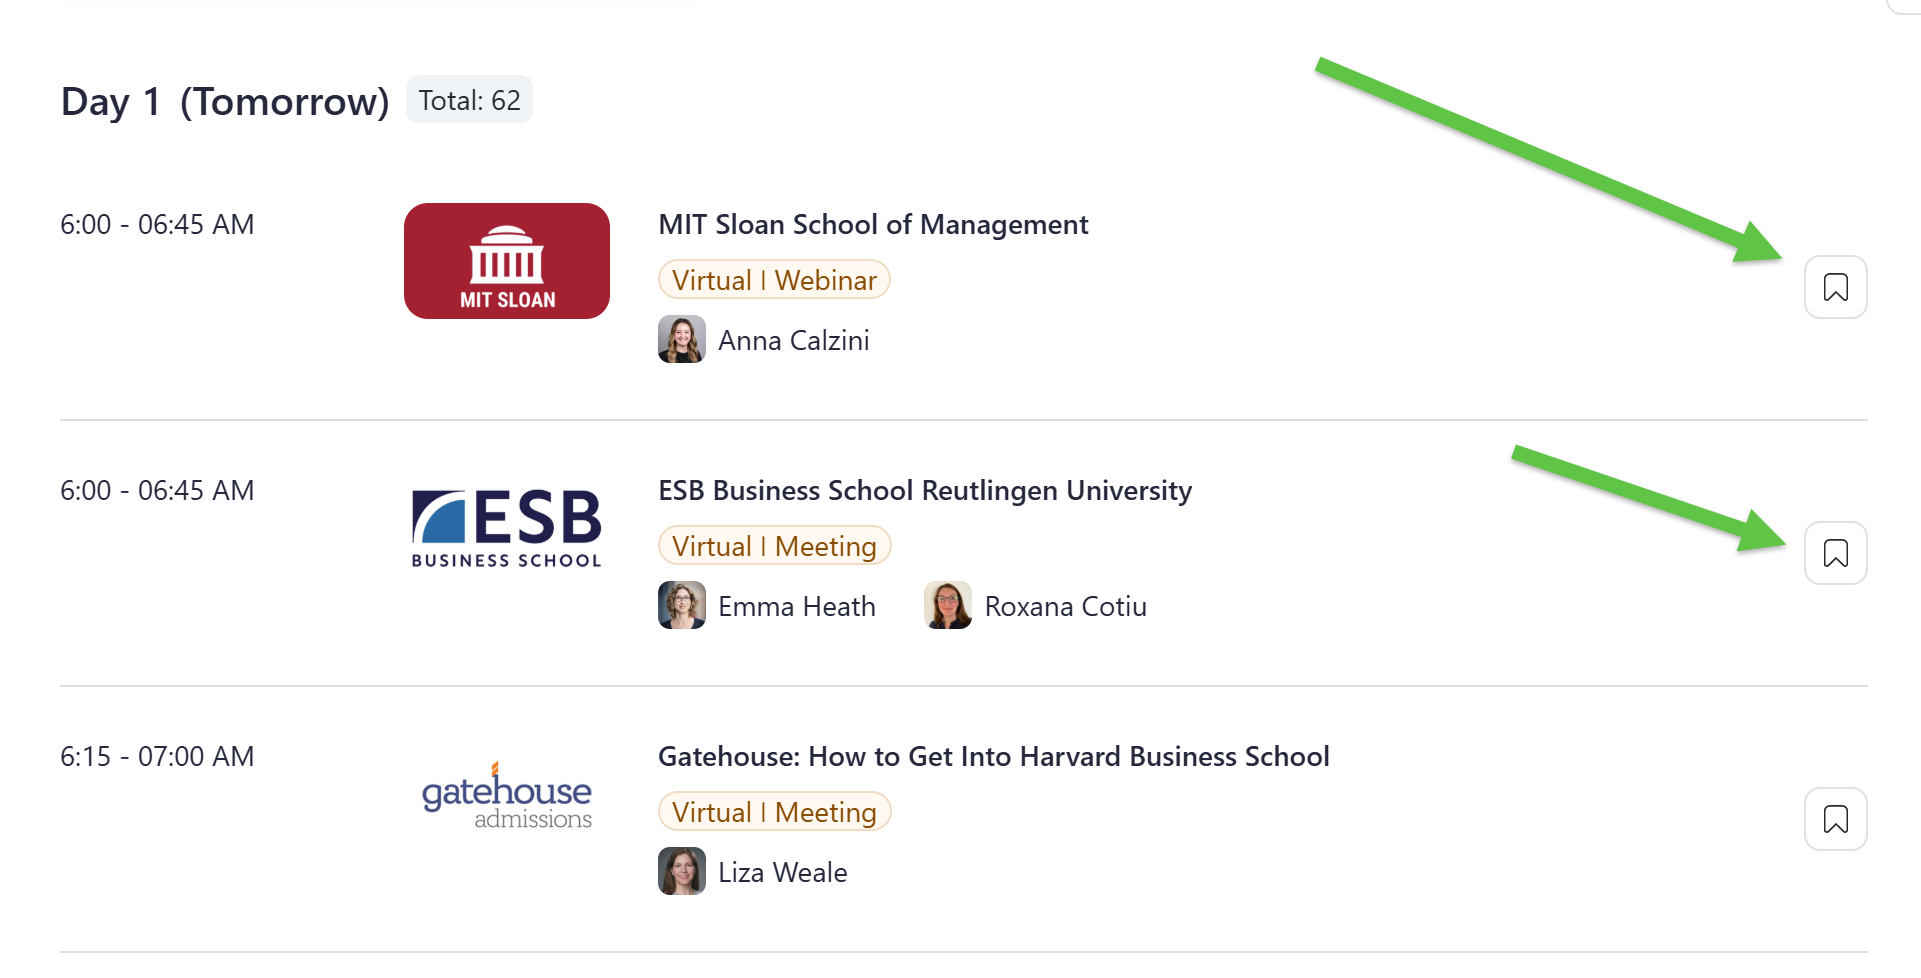The width and height of the screenshot is (1921, 978).
Task: Select ESB's Virtual | Meeting tag
Action: (774, 546)
